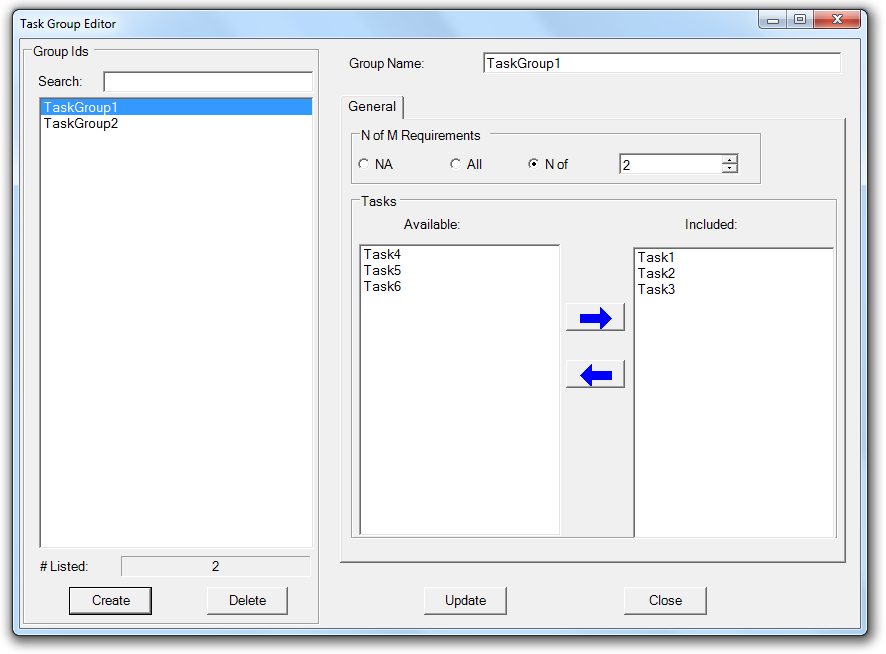Click the blue left arrow remove button
This screenshot has width=886, height=654.
[595, 375]
